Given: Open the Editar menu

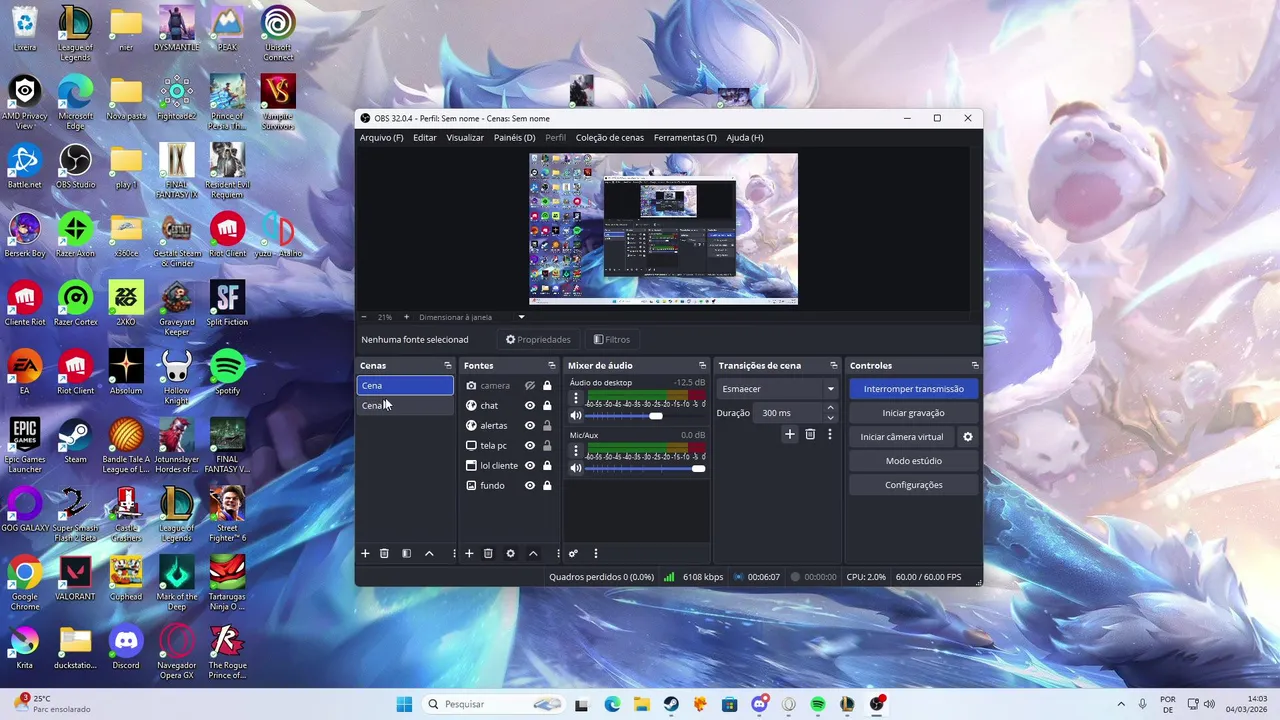Looking at the screenshot, I should 425,138.
